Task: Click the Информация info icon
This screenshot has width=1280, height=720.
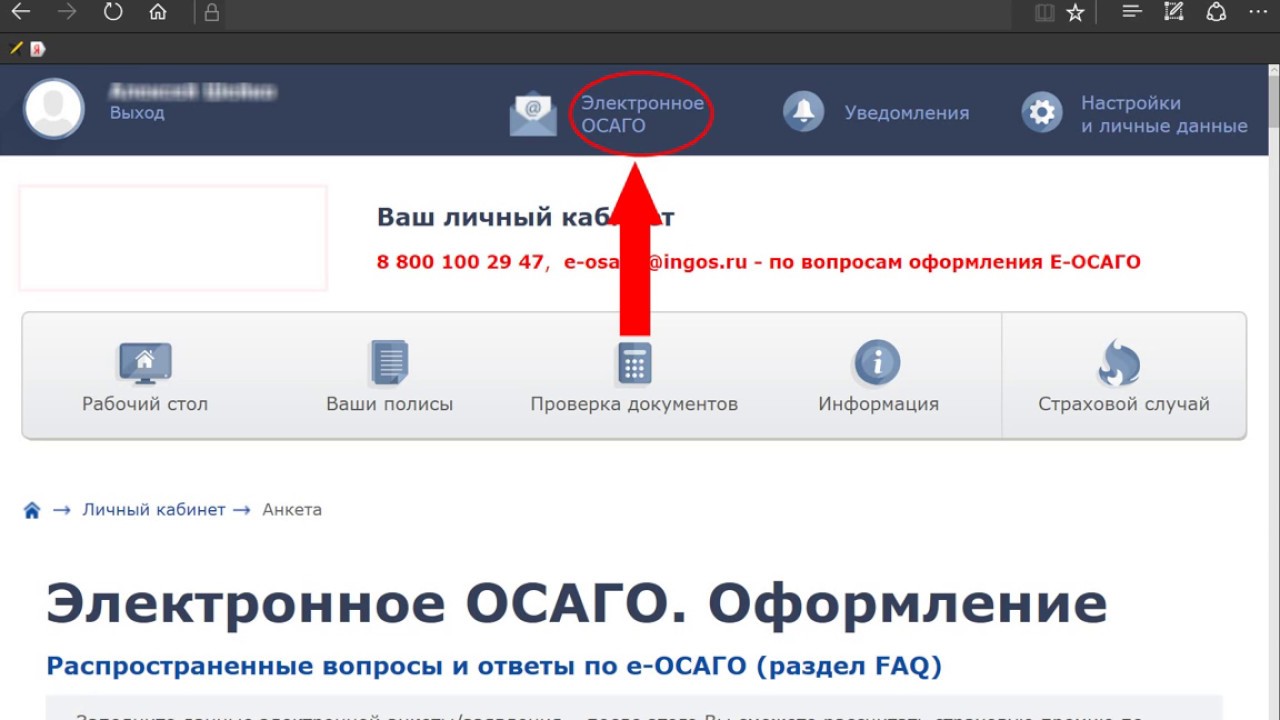Action: pyautogui.click(x=877, y=363)
